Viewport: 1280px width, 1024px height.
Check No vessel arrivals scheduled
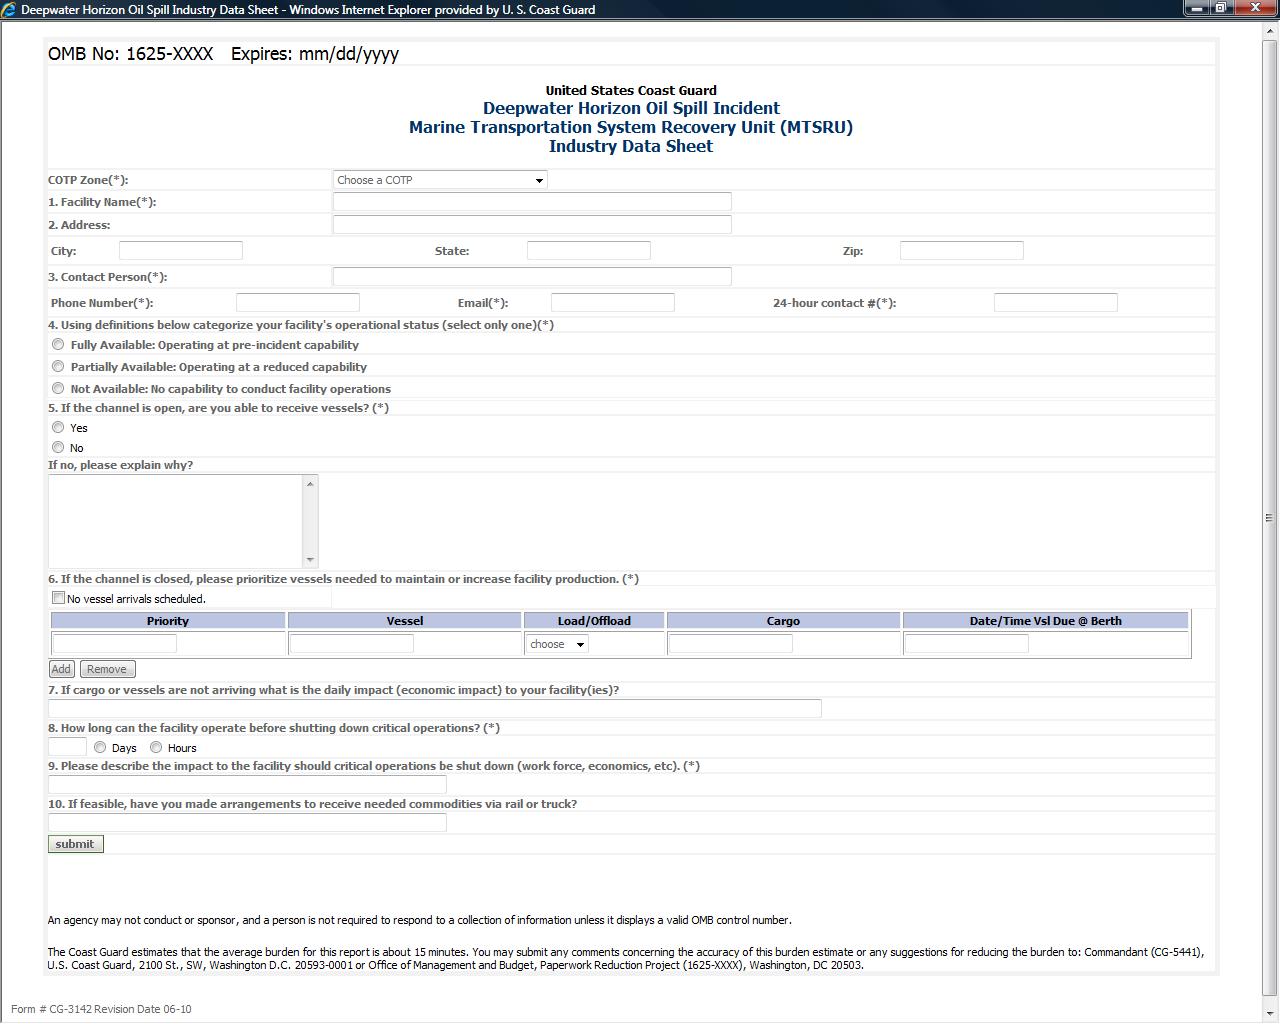58,598
